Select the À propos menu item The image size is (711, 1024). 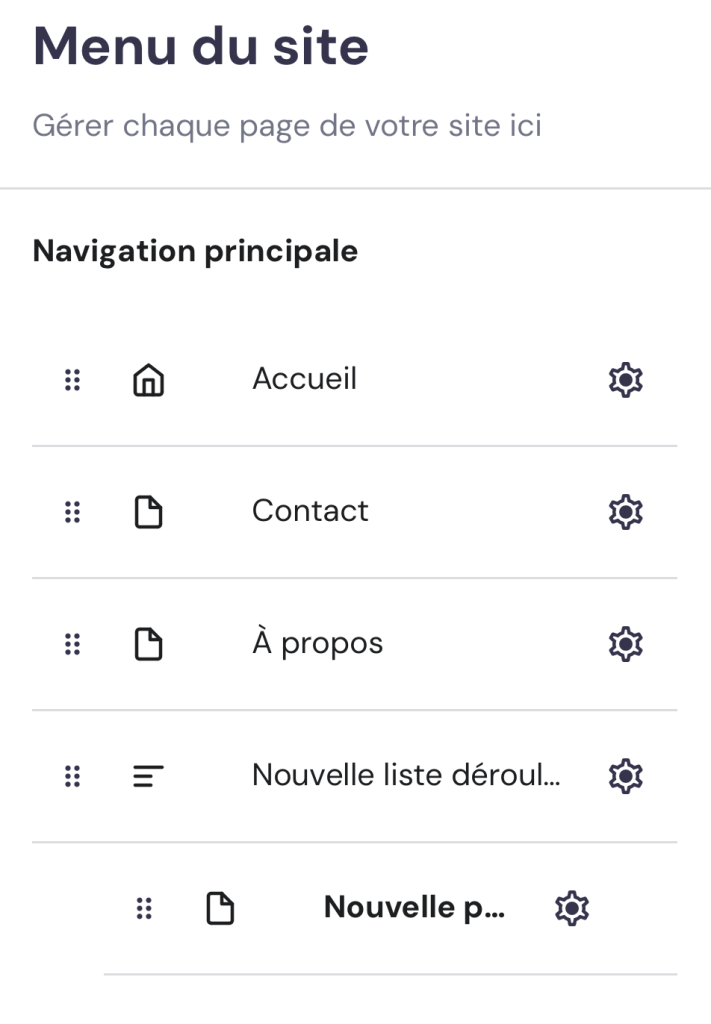(x=317, y=643)
